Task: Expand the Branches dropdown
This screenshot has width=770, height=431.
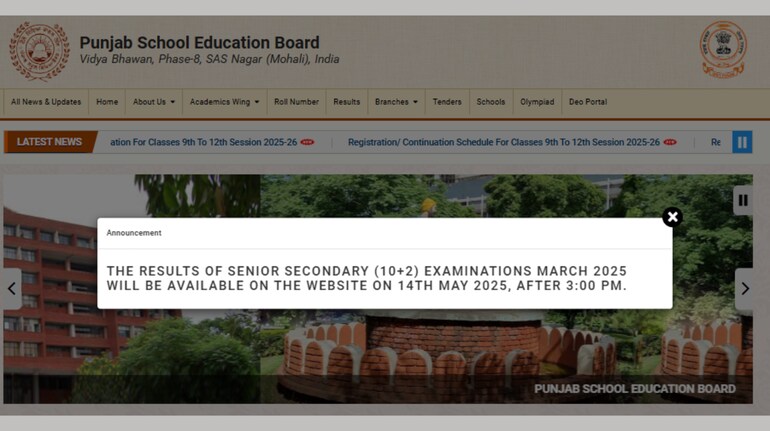Action: pos(396,102)
